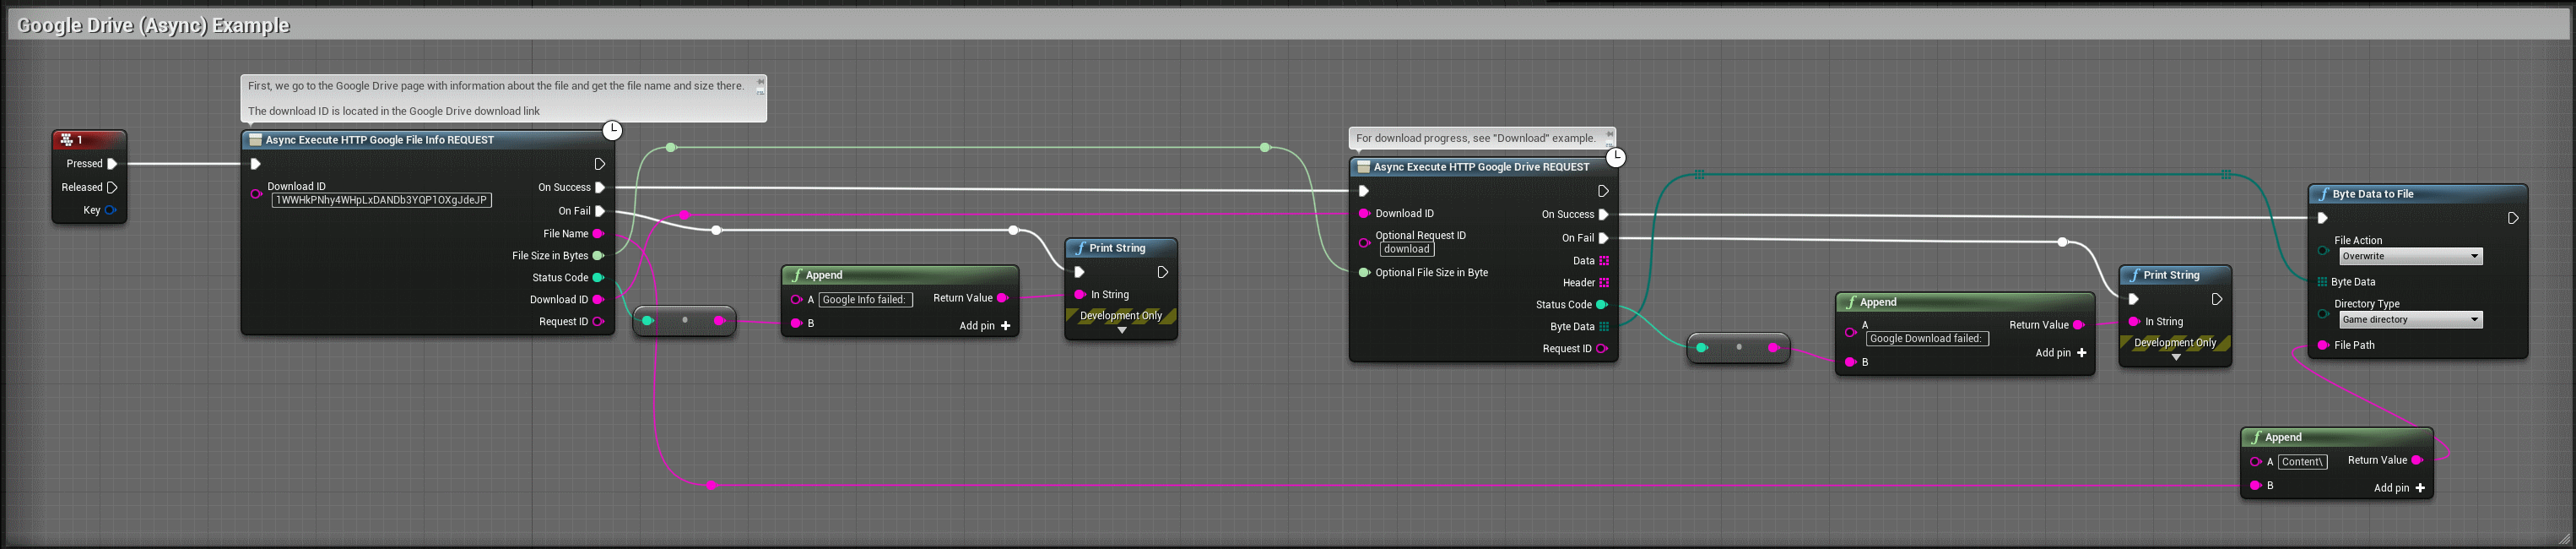Click the B pin on the Content\ Append node
The image size is (2576, 549).
coord(2256,486)
